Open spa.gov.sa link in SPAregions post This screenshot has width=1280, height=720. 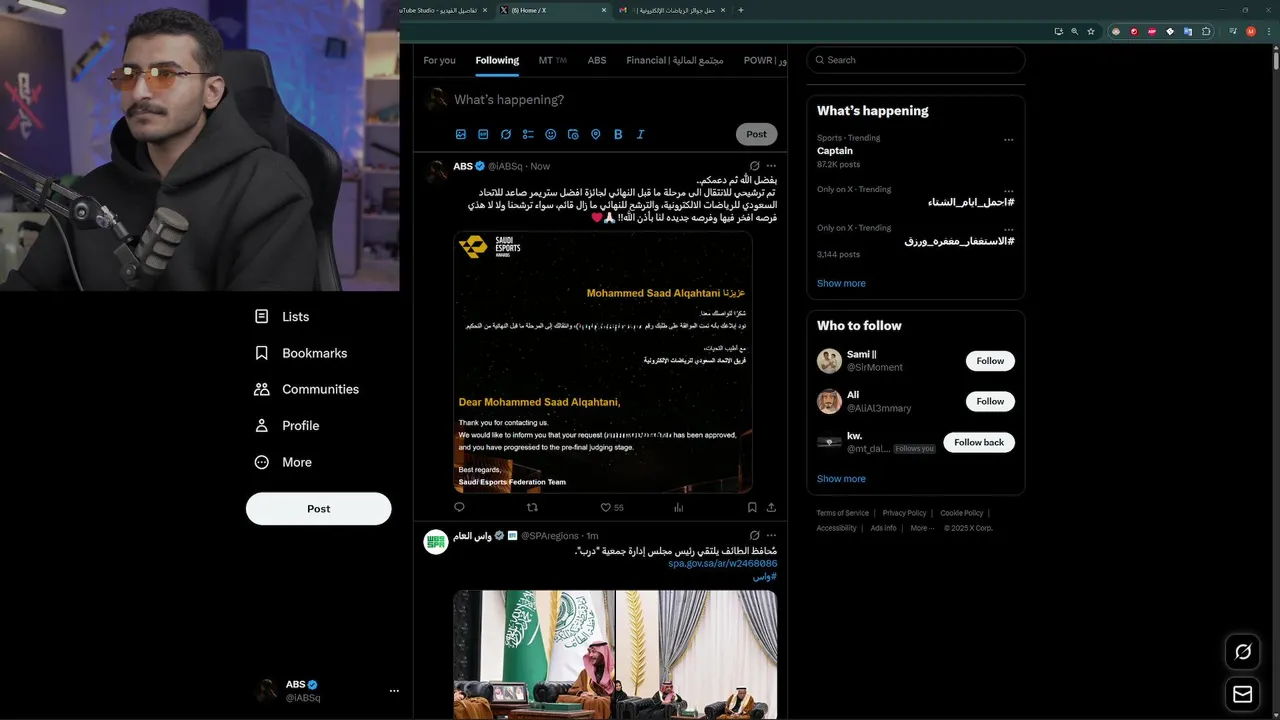tap(723, 564)
